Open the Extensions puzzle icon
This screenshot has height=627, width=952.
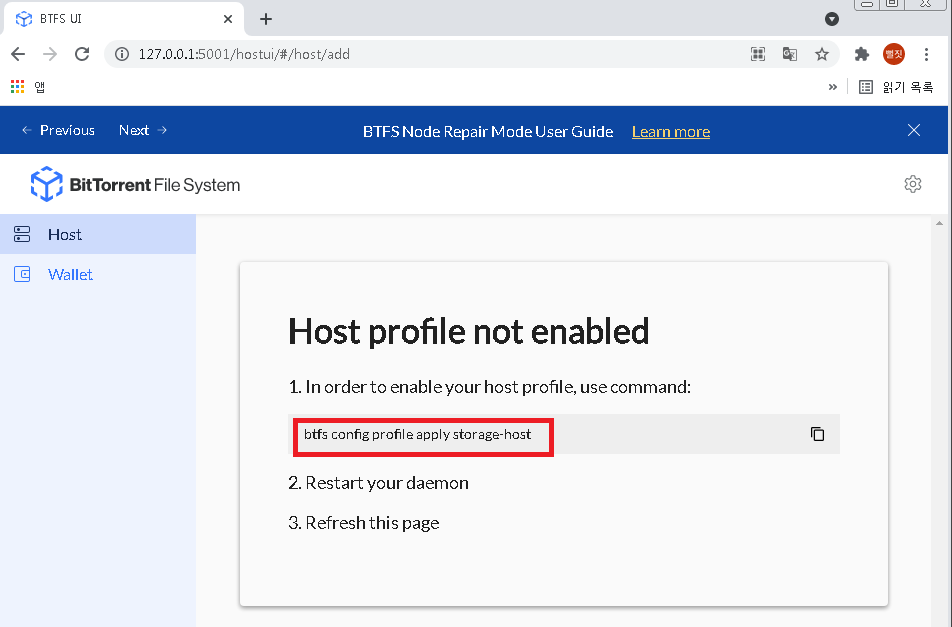point(862,54)
